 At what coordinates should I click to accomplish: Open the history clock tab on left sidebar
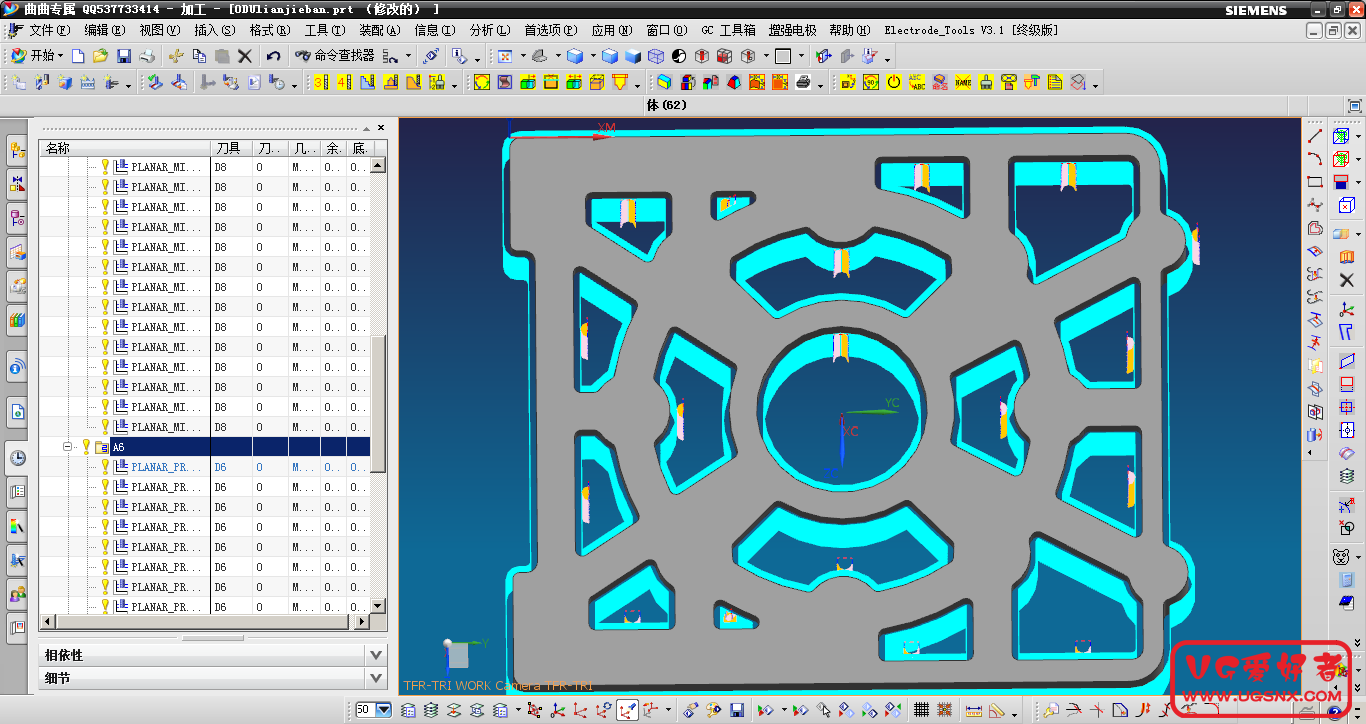tap(17, 458)
